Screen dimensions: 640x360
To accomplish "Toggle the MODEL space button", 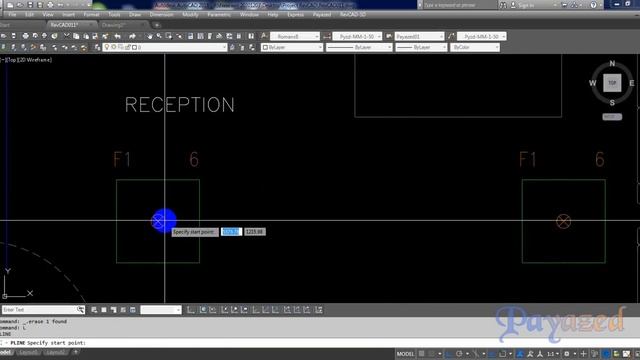I will tap(405, 354).
